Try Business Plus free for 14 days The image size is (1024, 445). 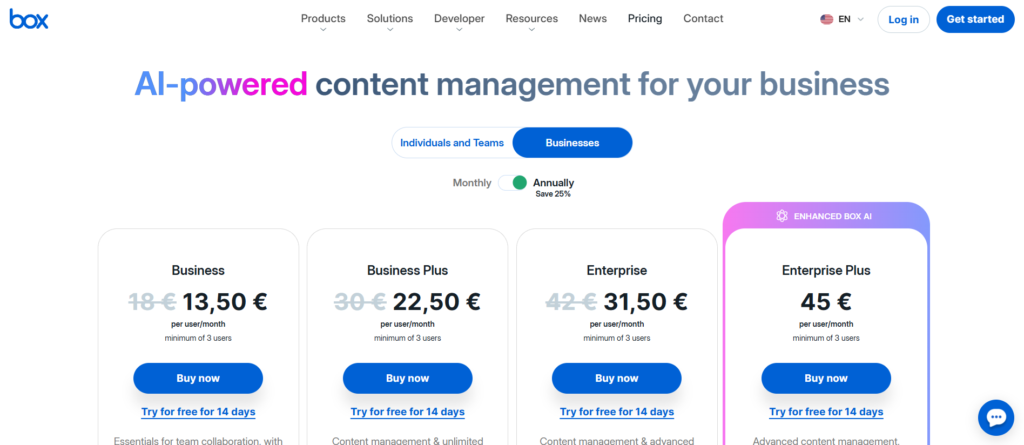click(407, 412)
